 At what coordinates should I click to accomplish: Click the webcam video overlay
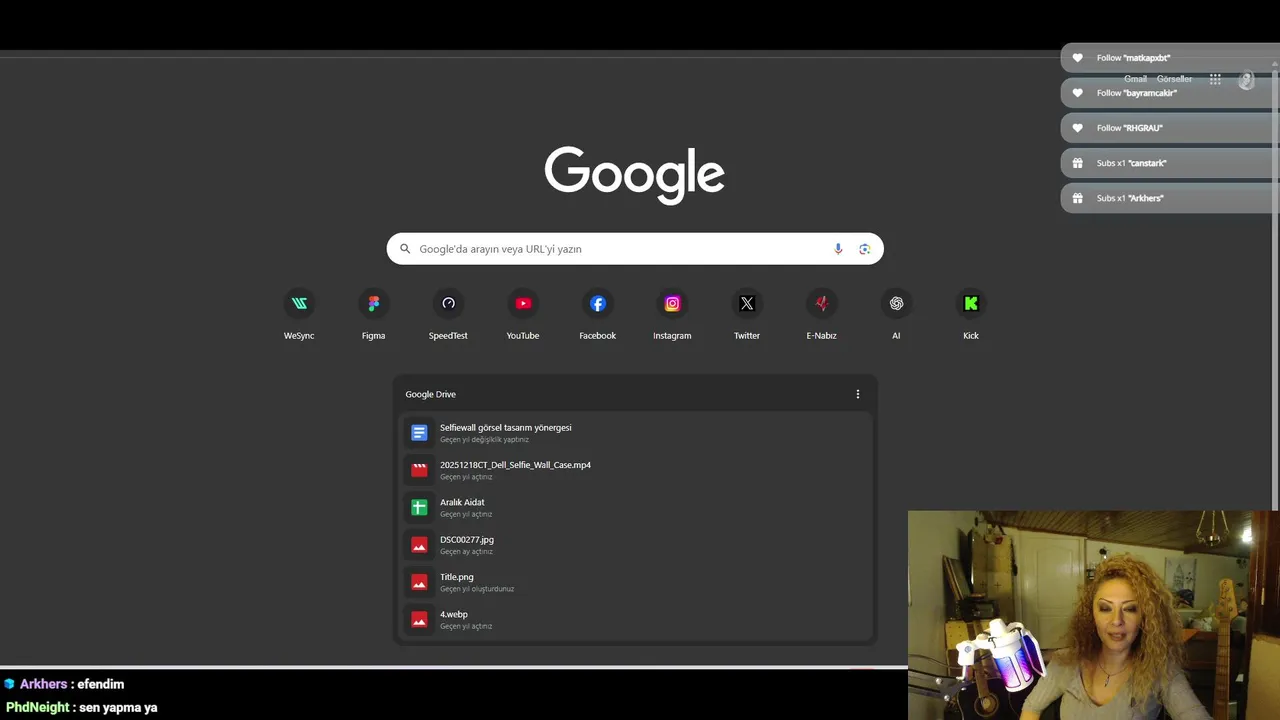[1094, 615]
